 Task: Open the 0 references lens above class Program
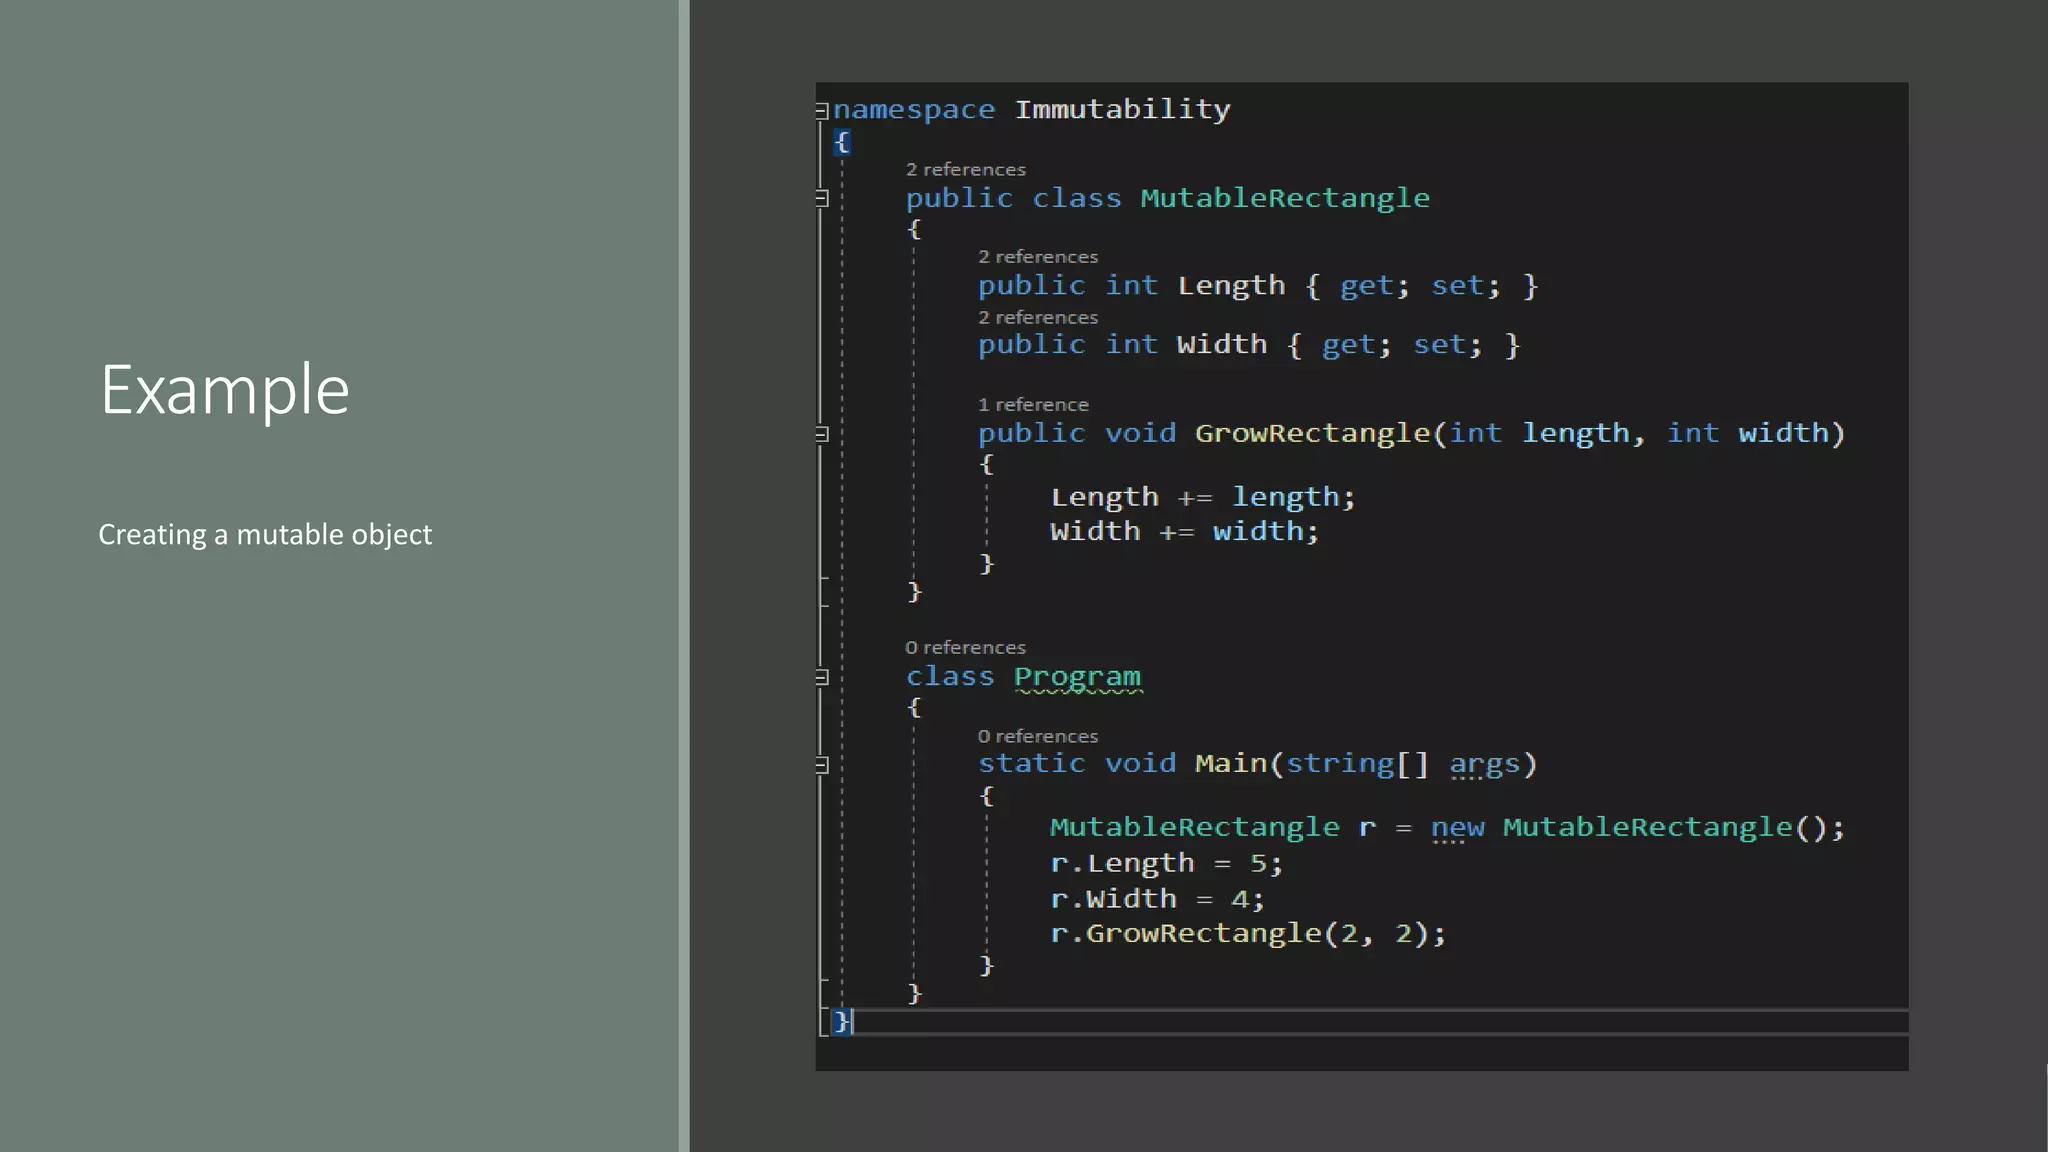coord(965,648)
